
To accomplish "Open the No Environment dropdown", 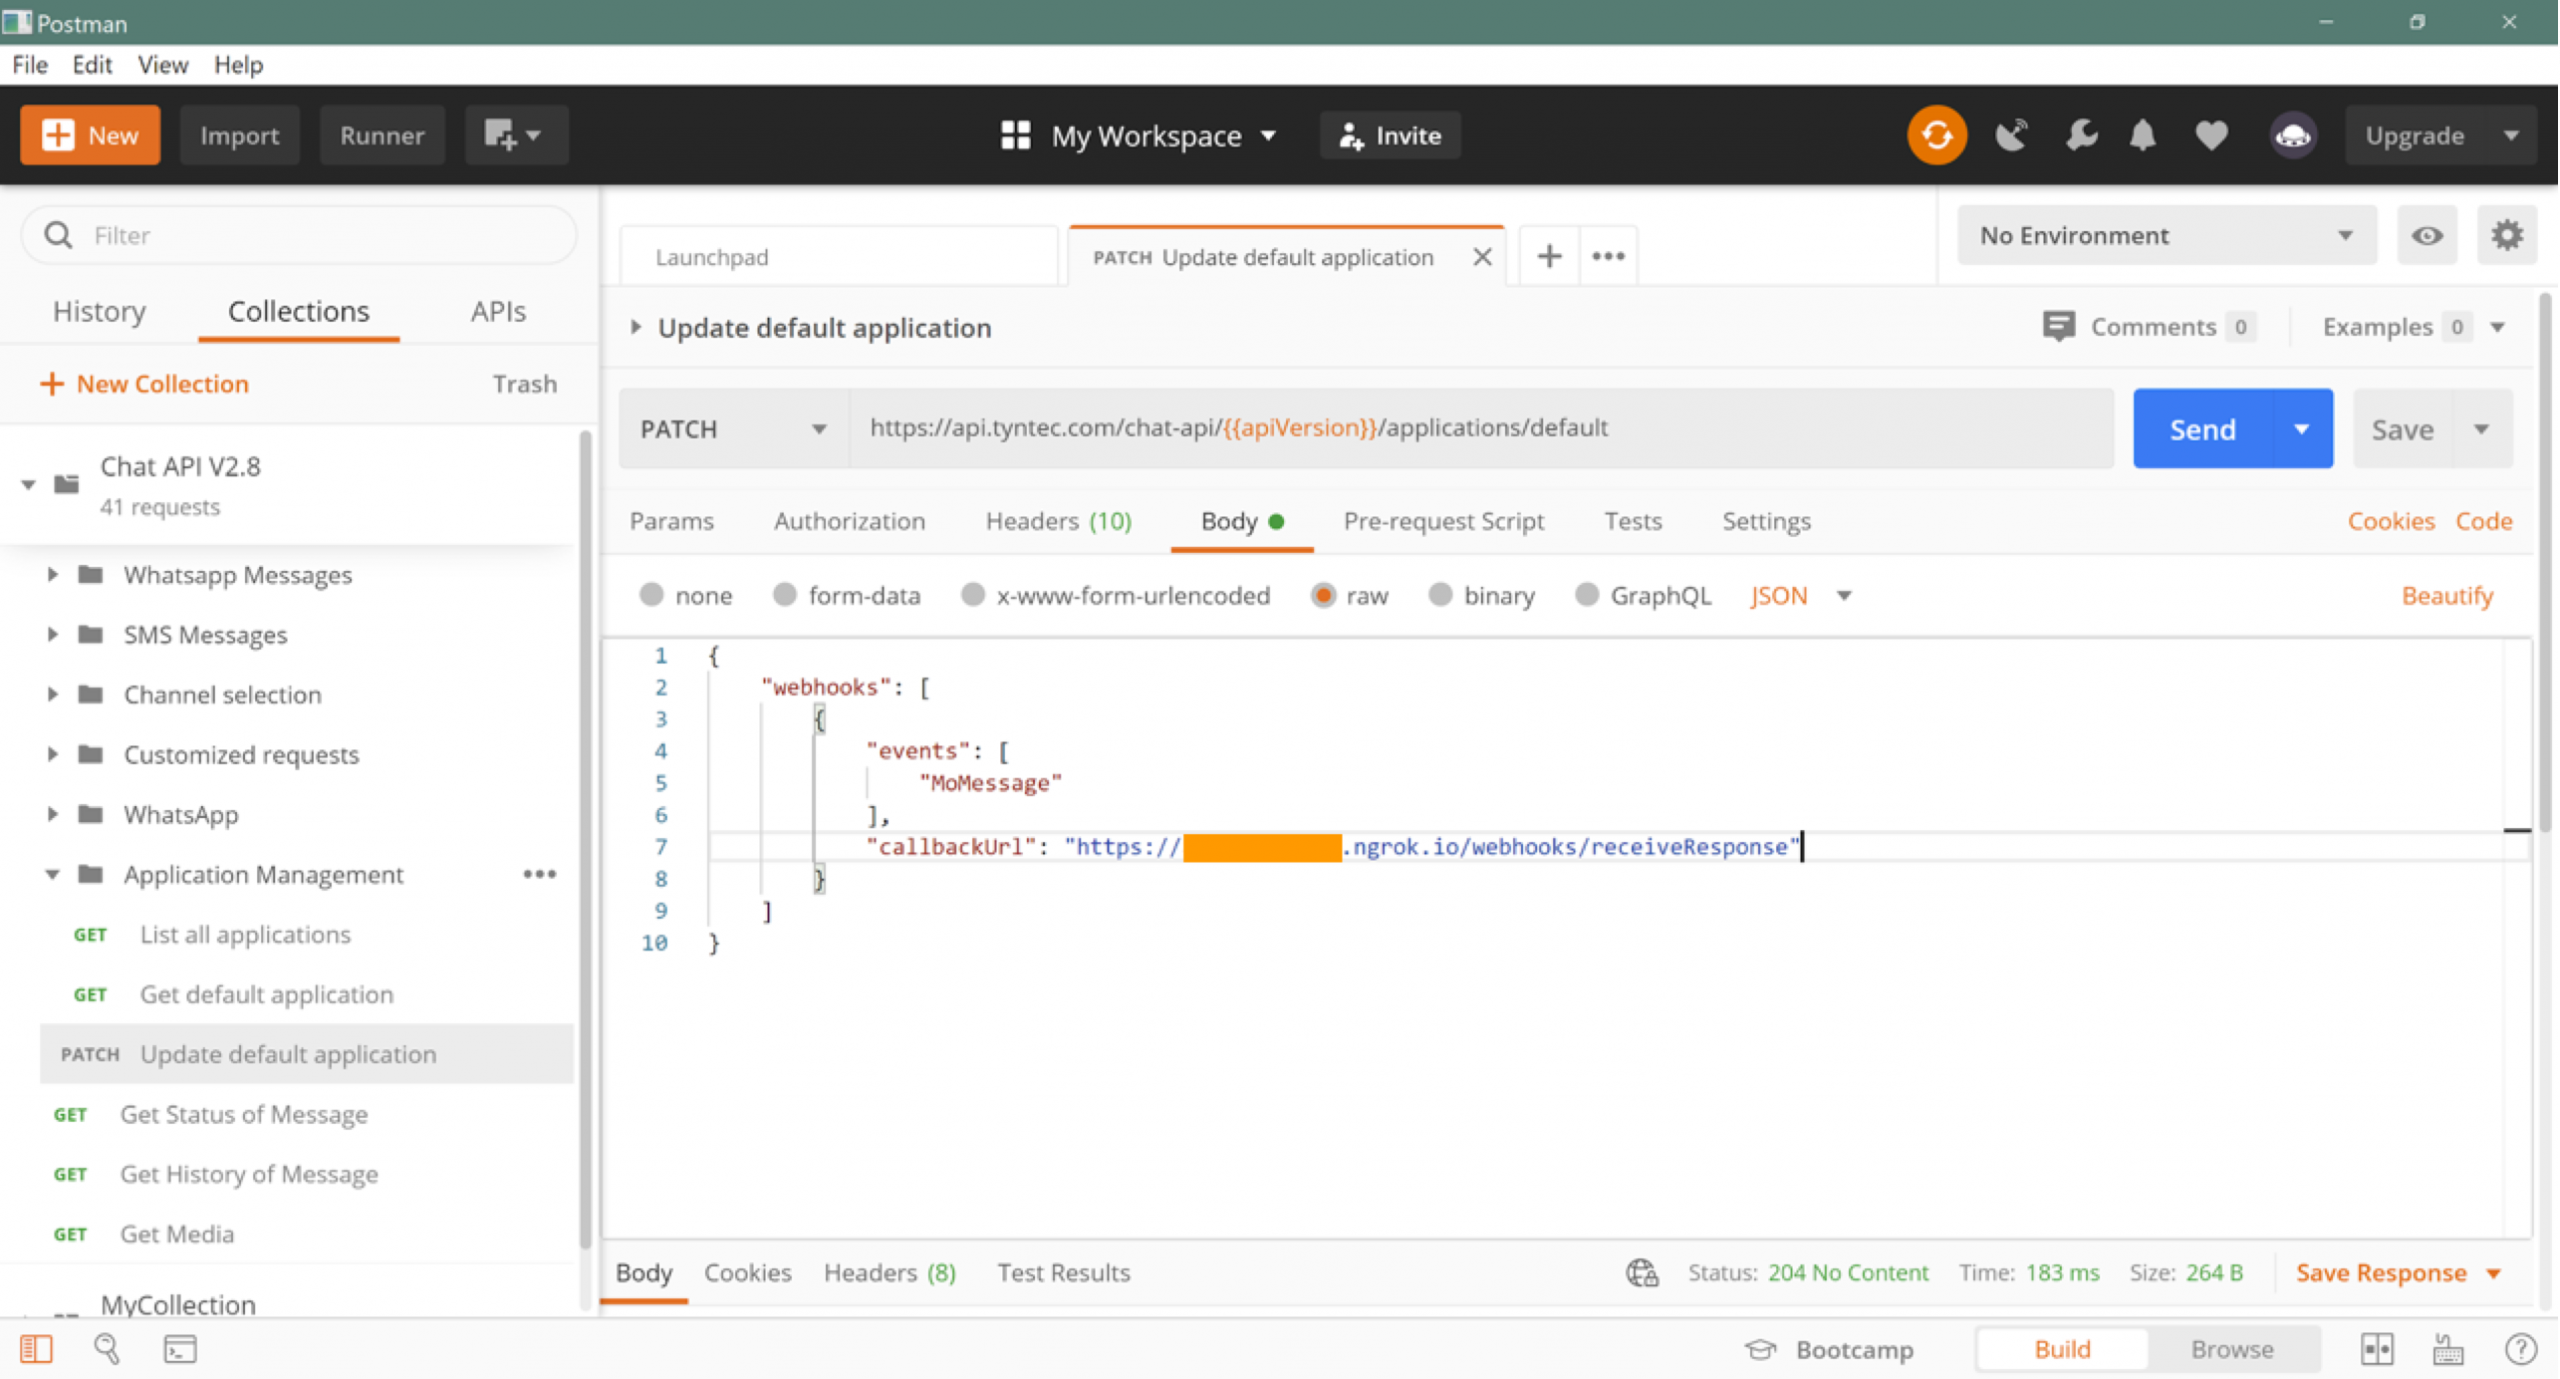I will point(2166,236).
